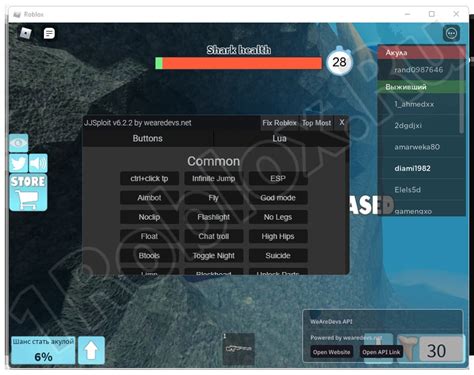Click the white up-arrow button
This screenshot has height=375, width=474.
pyautogui.click(x=91, y=350)
